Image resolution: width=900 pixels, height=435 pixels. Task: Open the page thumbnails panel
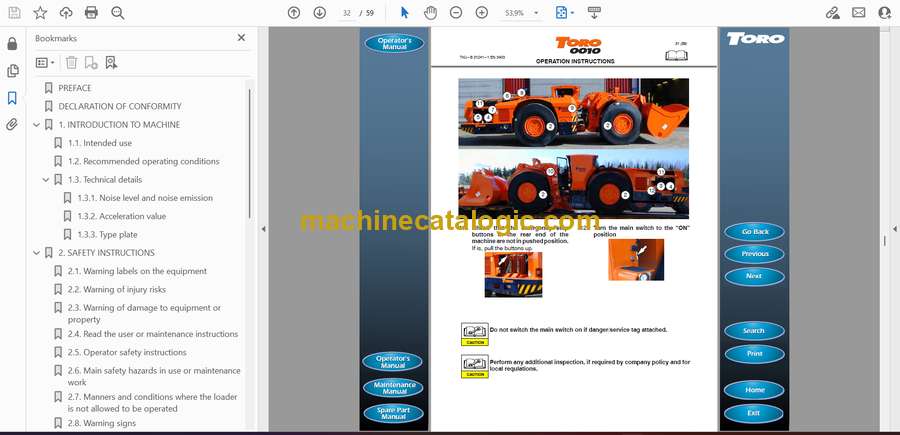click(x=12, y=71)
